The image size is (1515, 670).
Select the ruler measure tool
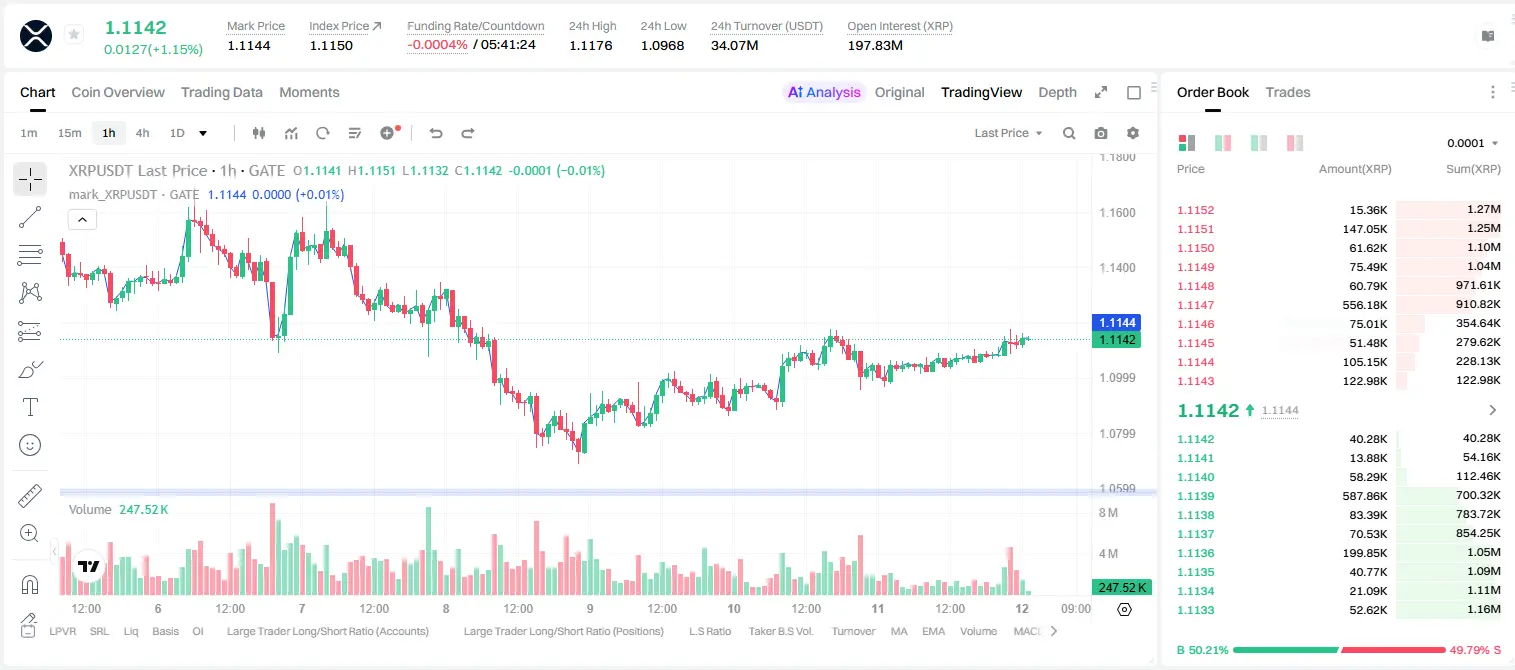(x=30, y=496)
